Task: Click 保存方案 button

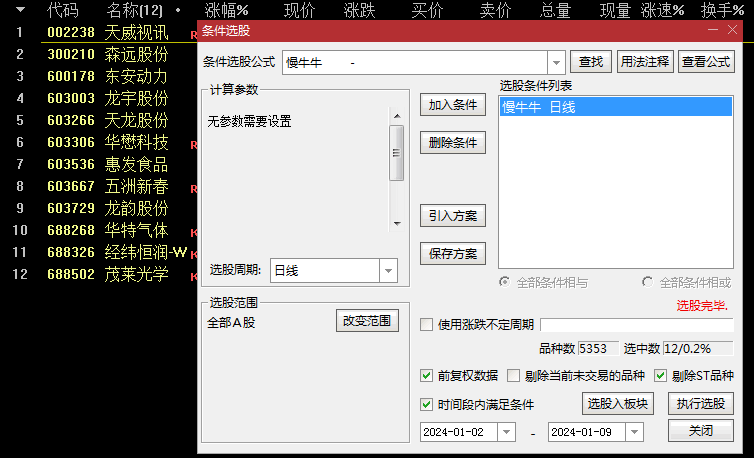Action: (x=453, y=254)
